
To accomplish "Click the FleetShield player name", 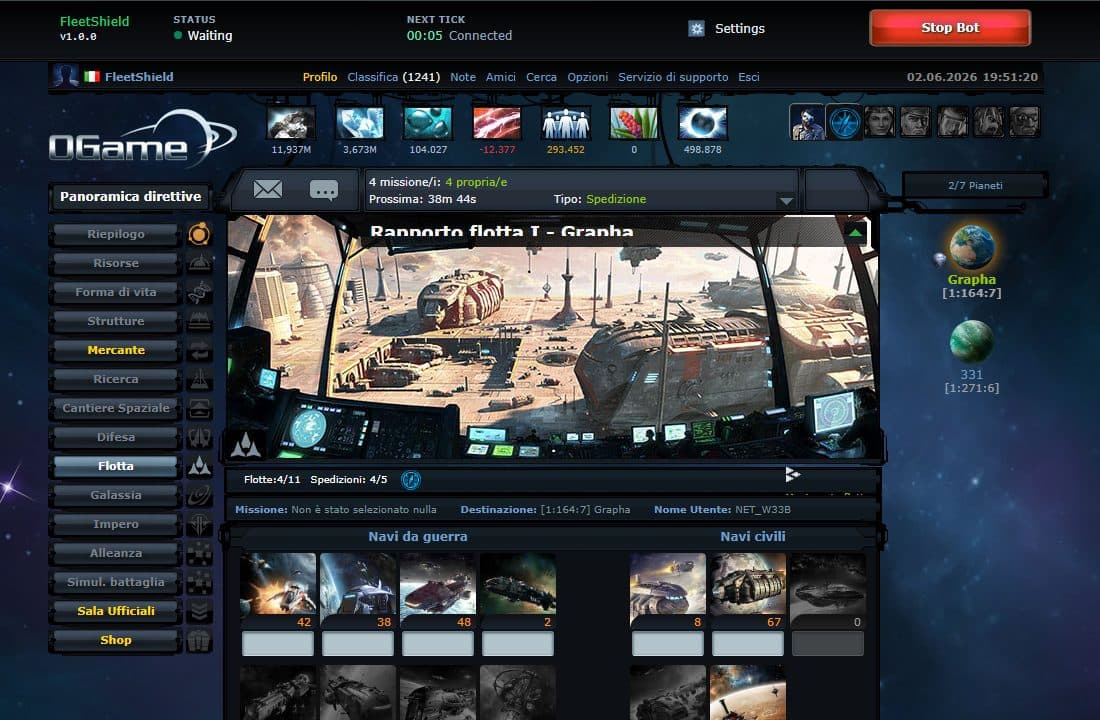I will (139, 77).
